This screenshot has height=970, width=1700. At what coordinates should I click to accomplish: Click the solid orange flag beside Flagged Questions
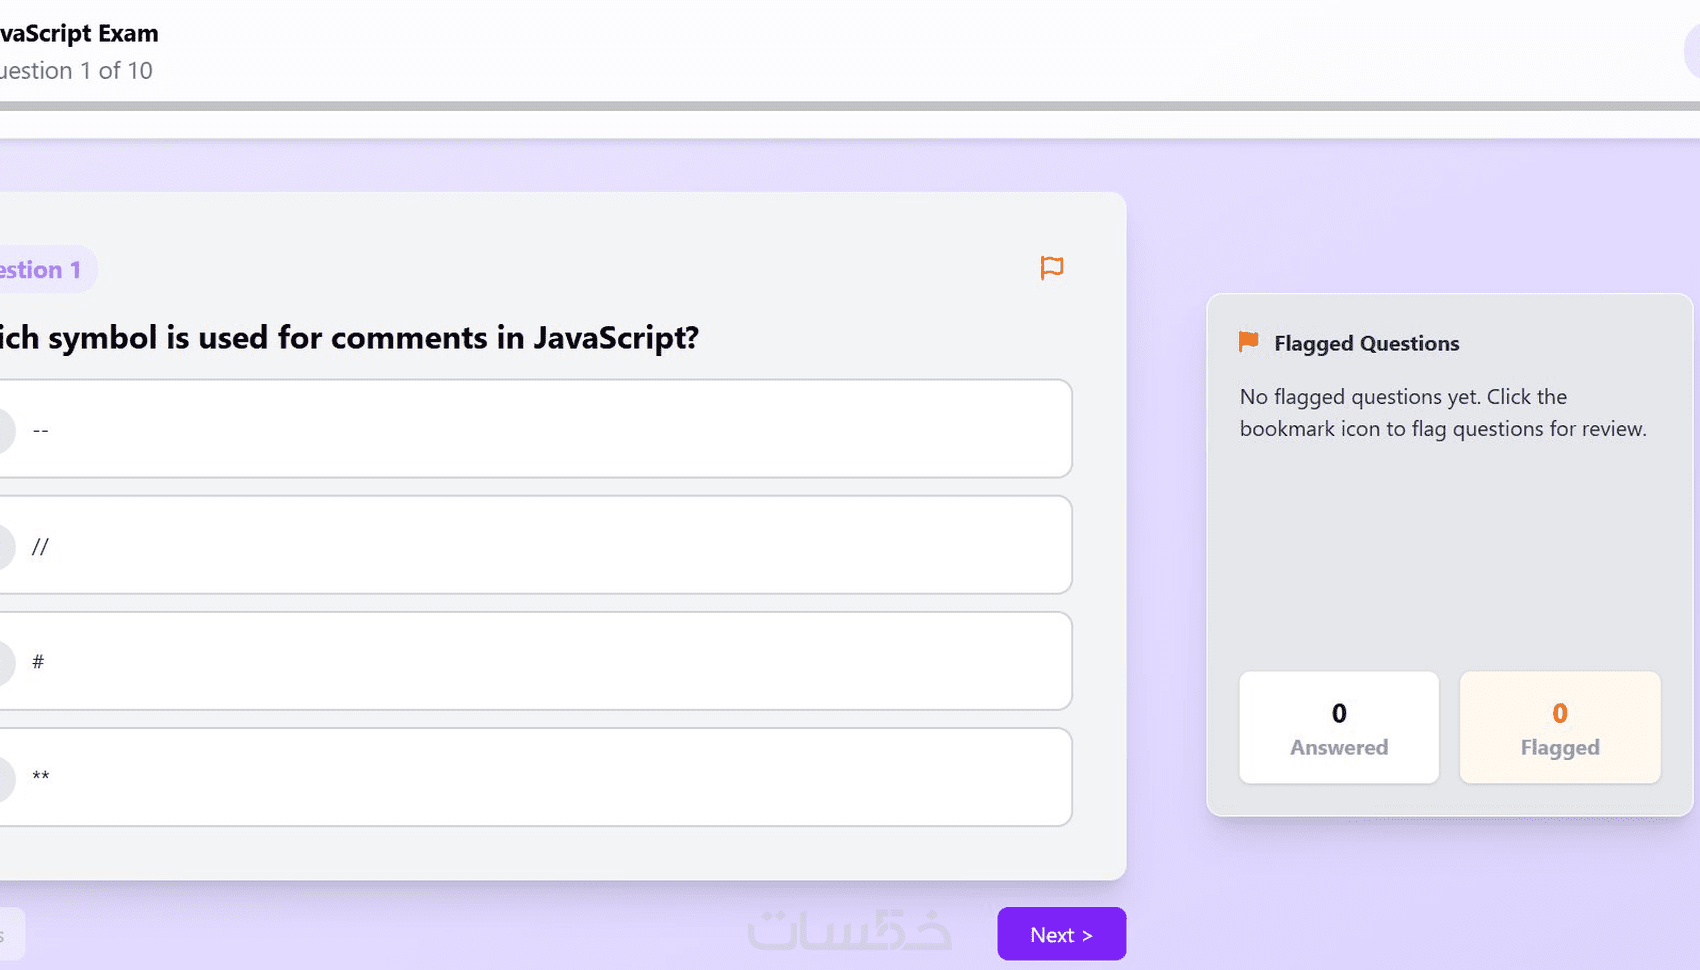(x=1248, y=342)
